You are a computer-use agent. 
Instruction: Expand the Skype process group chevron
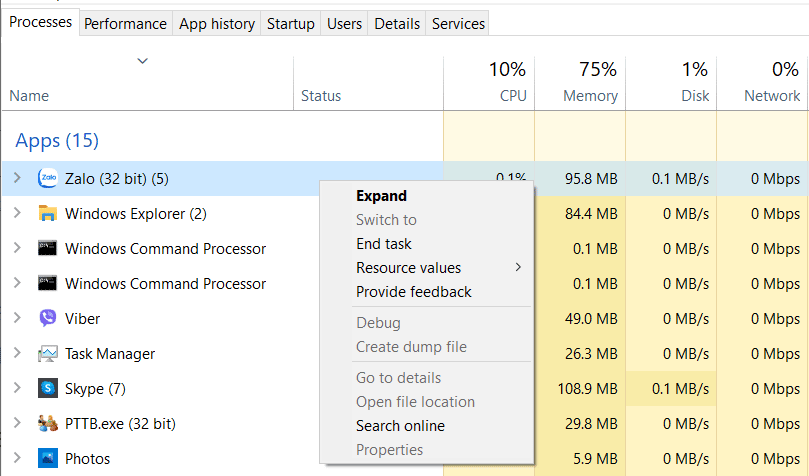pyautogui.click(x=16, y=389)
